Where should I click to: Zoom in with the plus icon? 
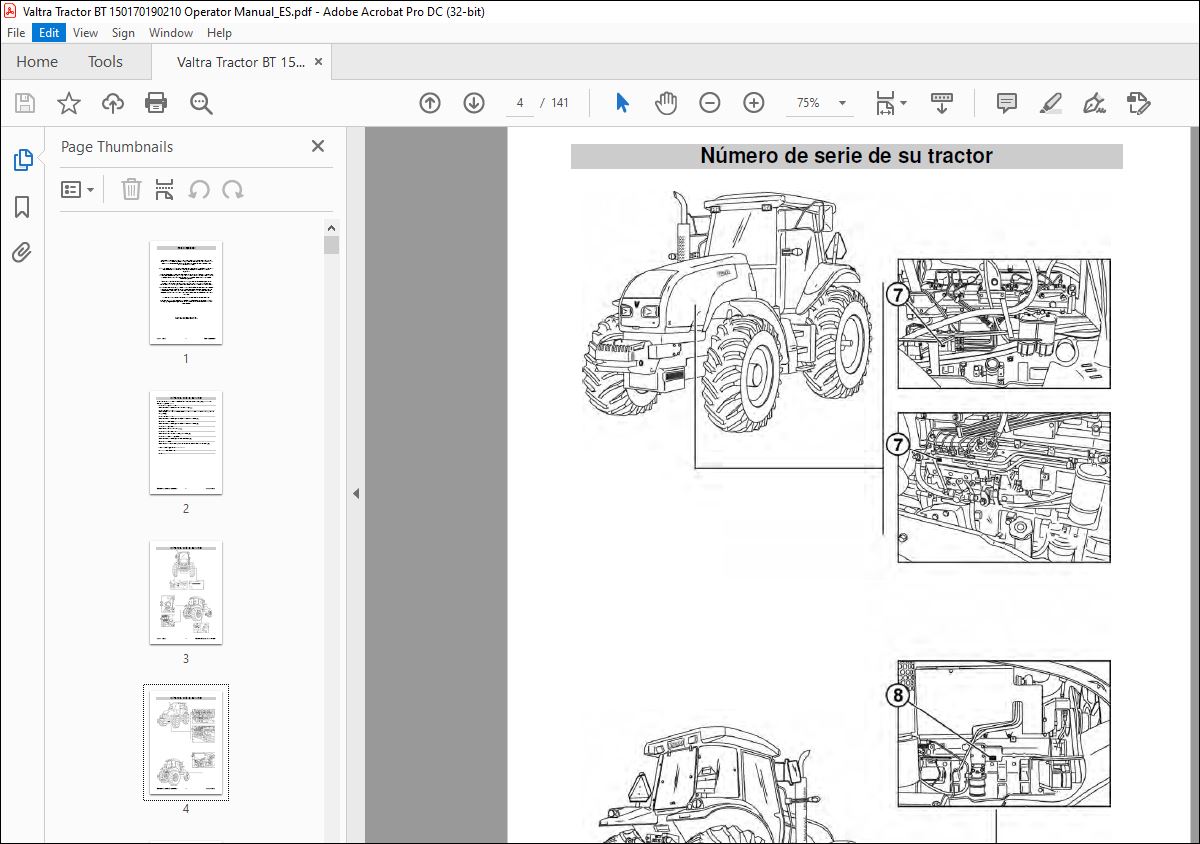click(x=754, y=103)
